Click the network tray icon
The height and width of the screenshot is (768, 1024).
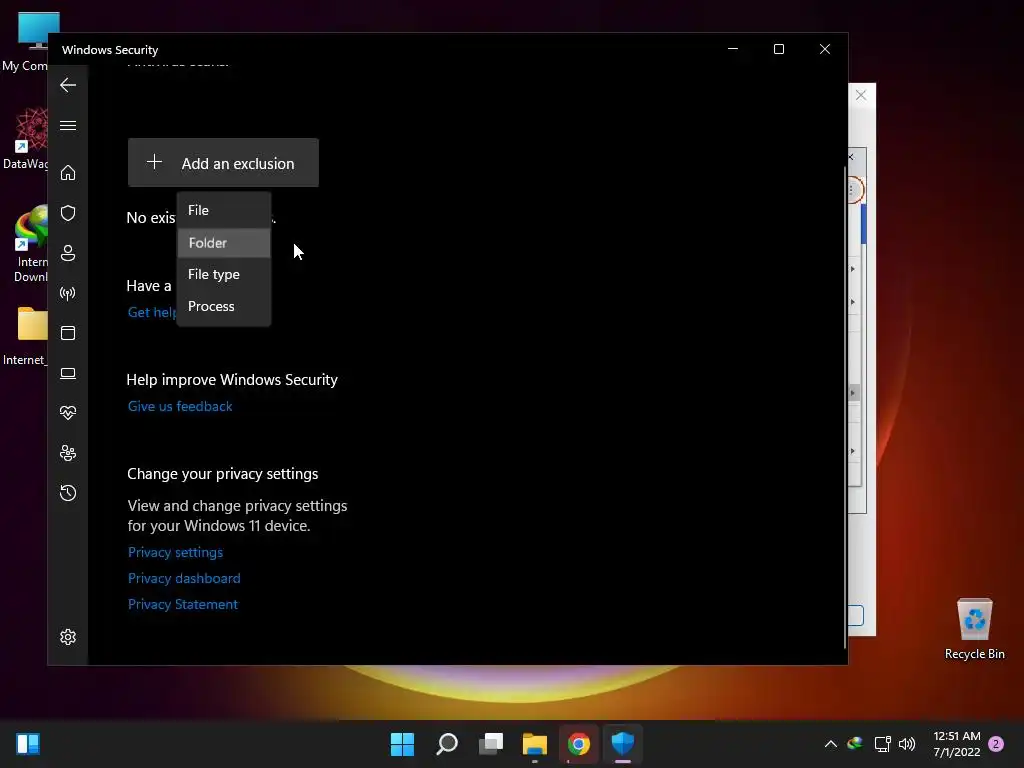click(882, 744)
